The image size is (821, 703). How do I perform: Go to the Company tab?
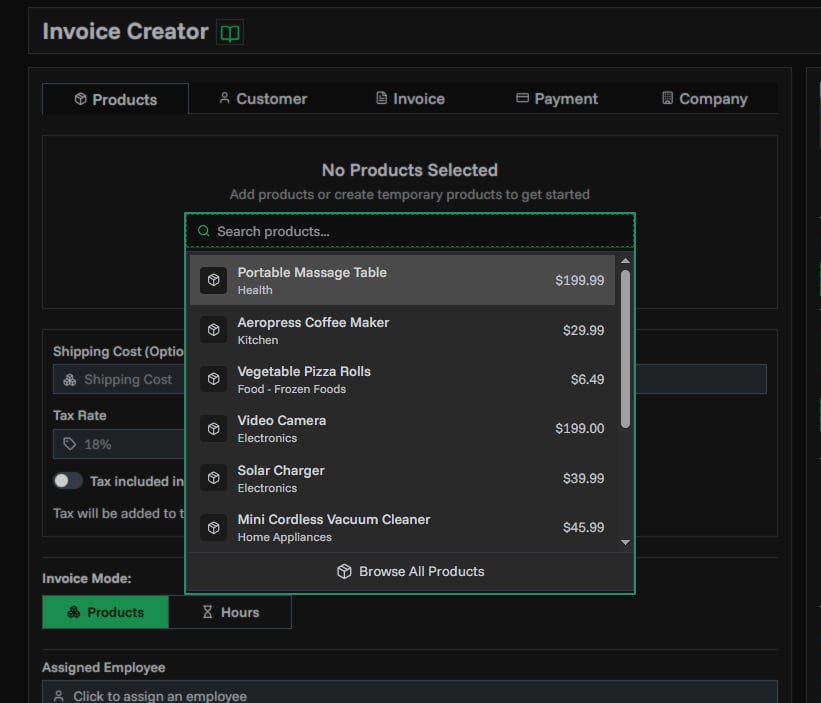(x=704, y=99)
